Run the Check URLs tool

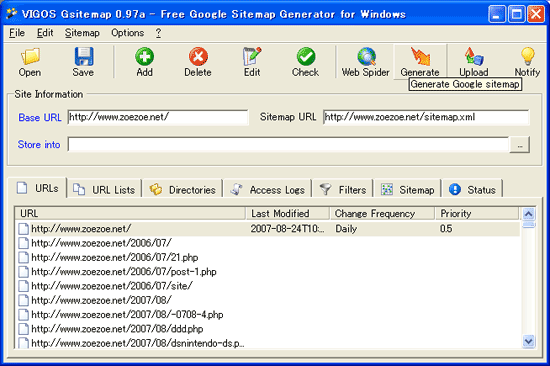pyautogui.click(x=306, y=62)
